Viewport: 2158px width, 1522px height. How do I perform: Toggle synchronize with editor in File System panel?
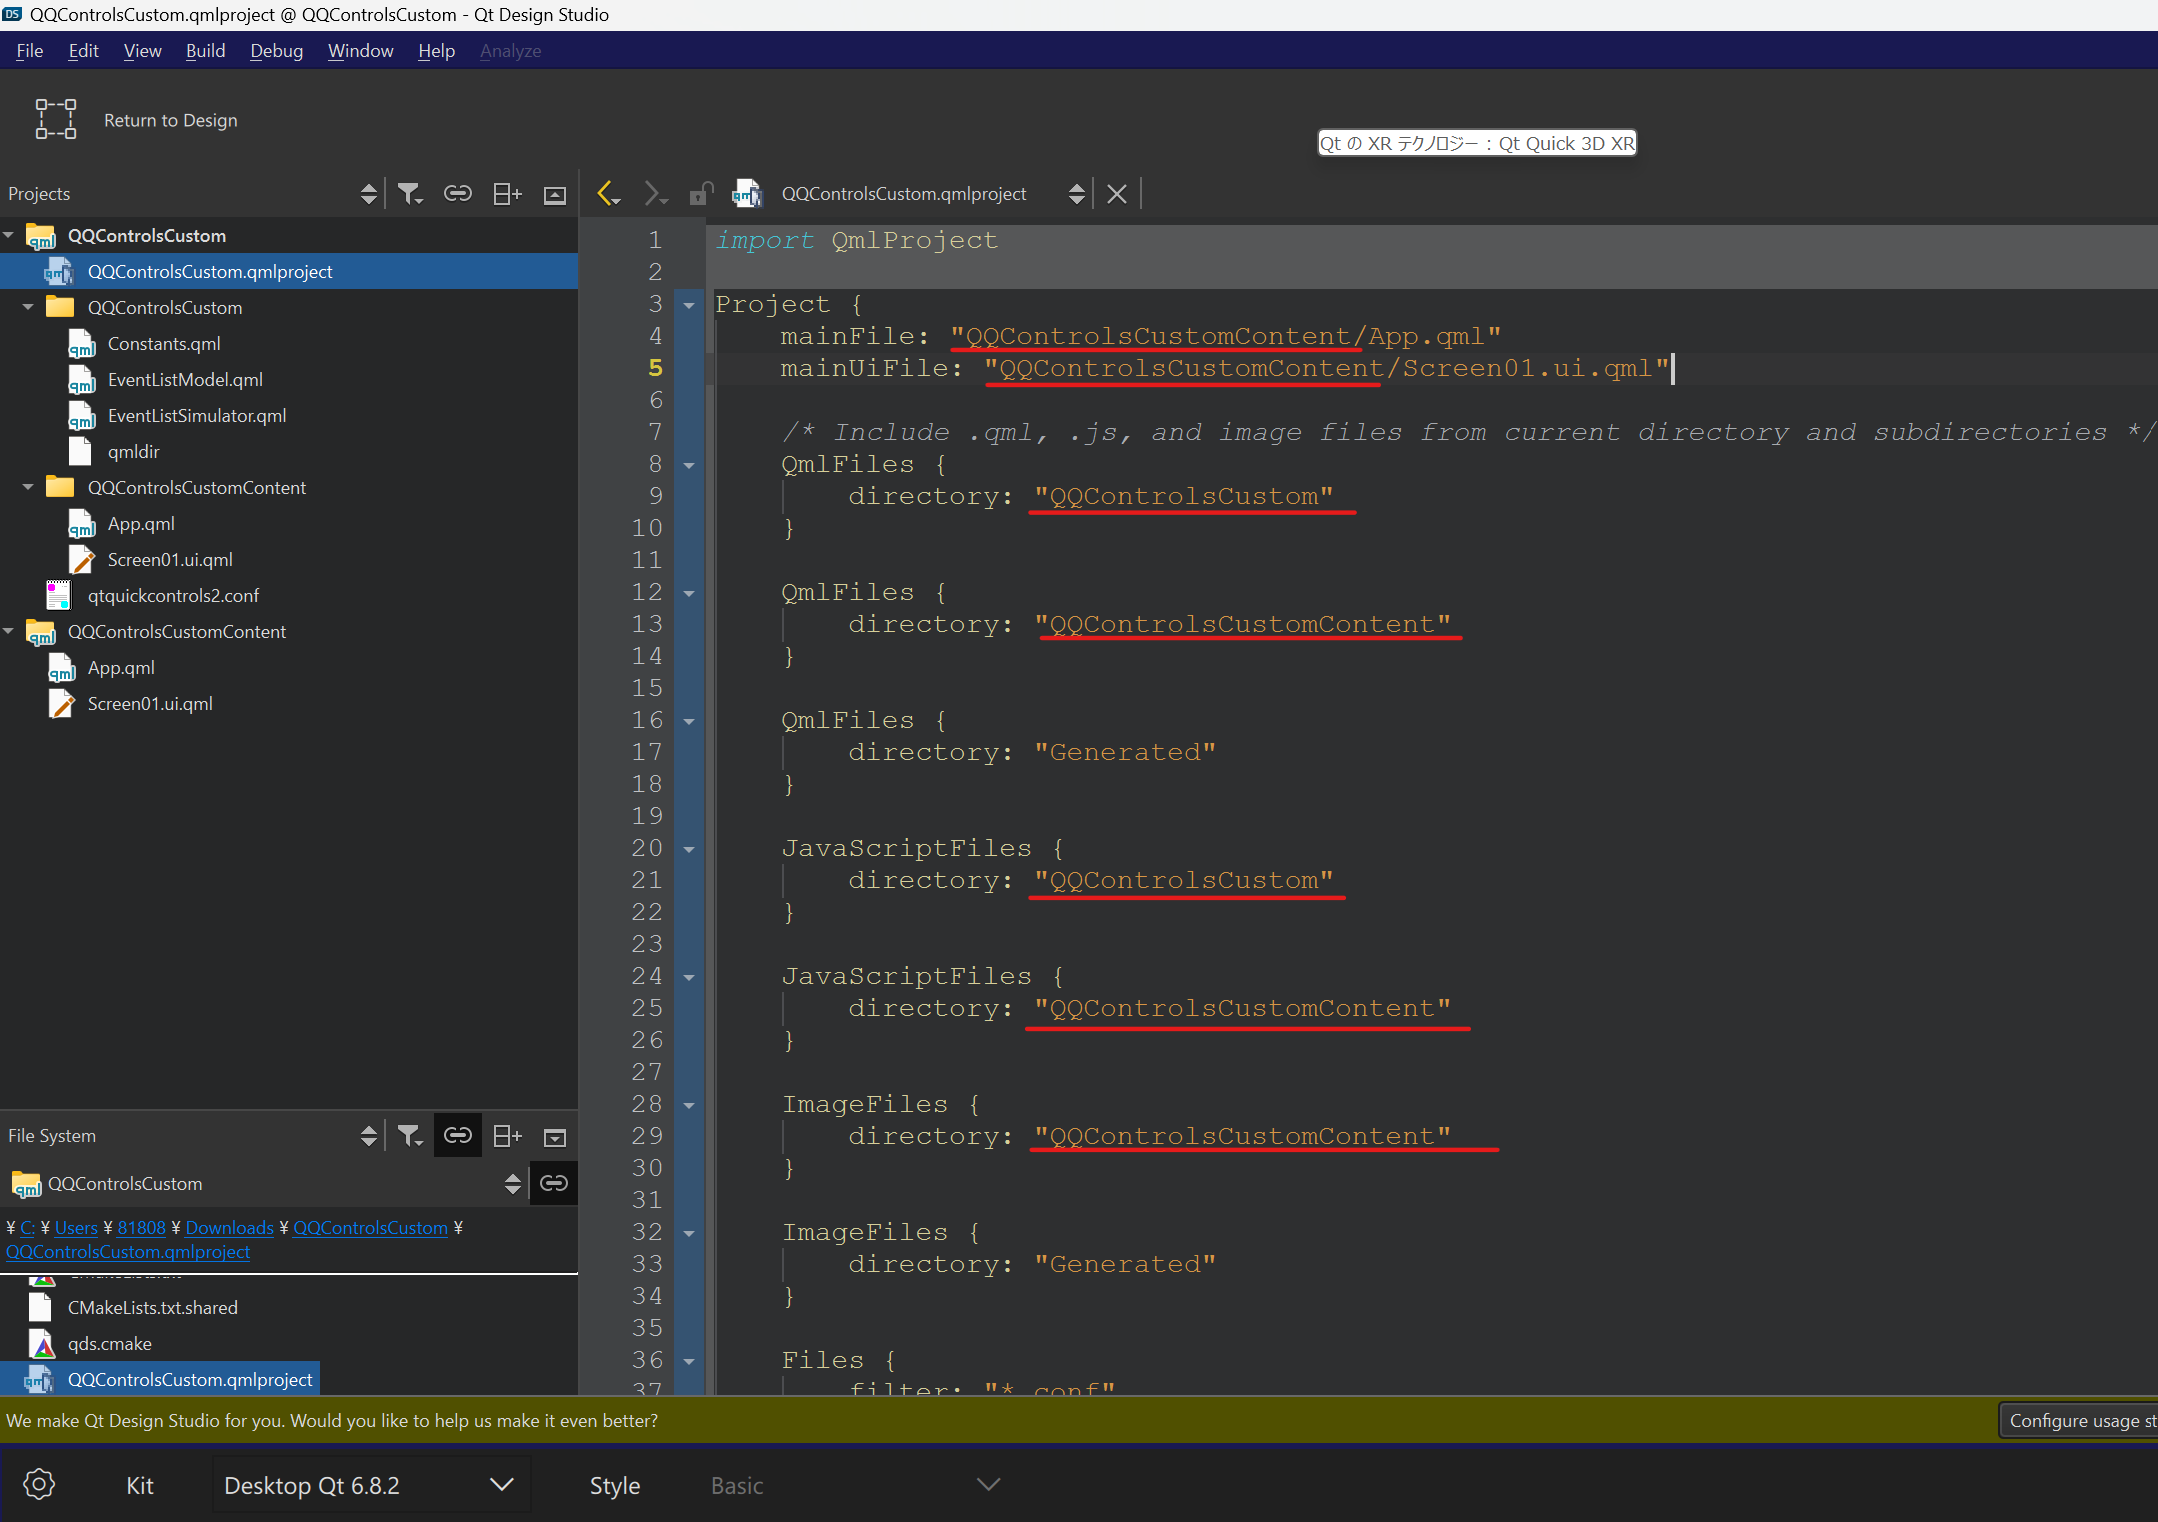[x=458, y=1135]
